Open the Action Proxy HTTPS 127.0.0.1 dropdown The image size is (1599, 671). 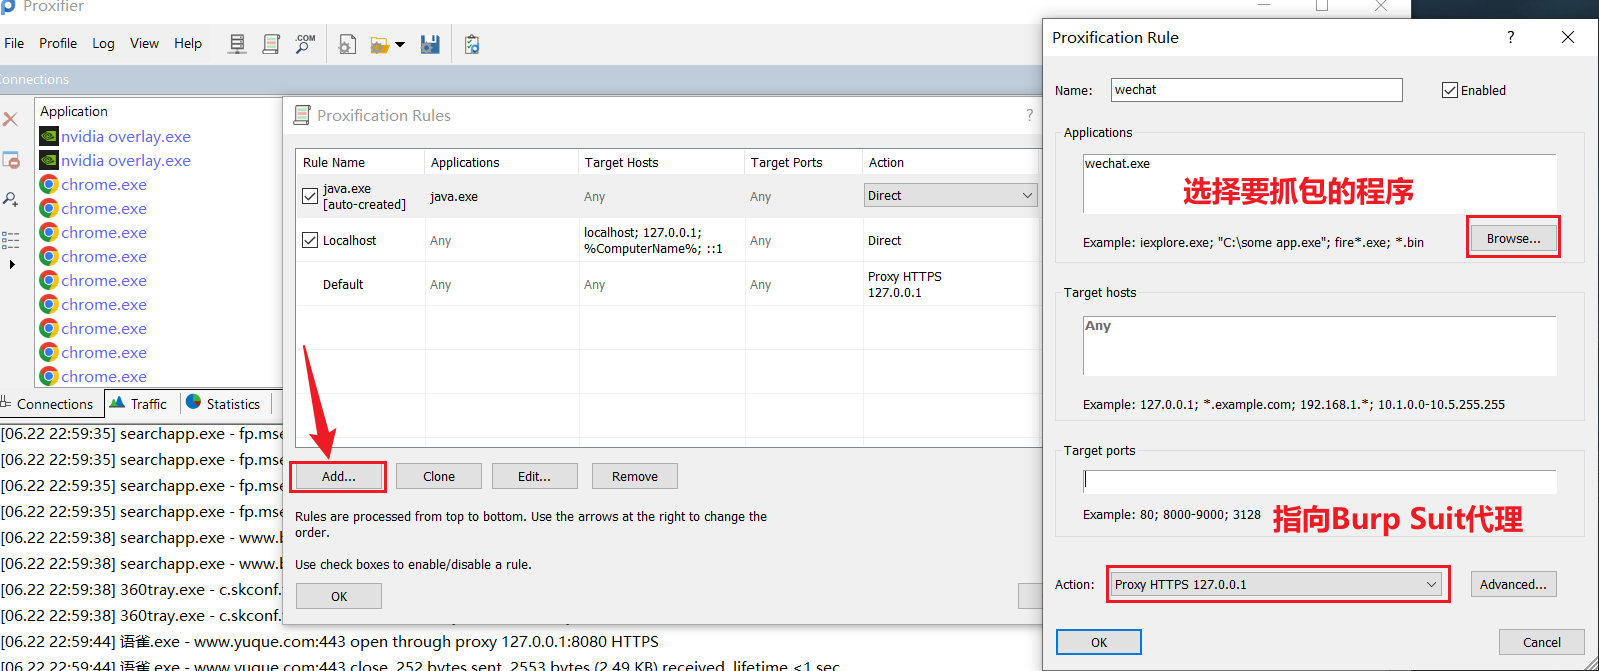click(x=1278, y=584)
